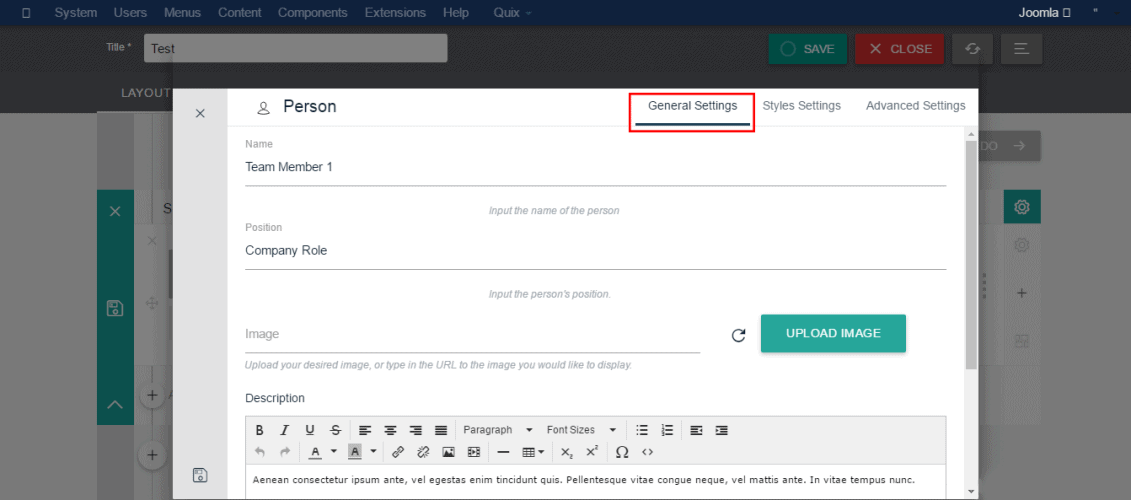Click the green Save button

[808, 49]
